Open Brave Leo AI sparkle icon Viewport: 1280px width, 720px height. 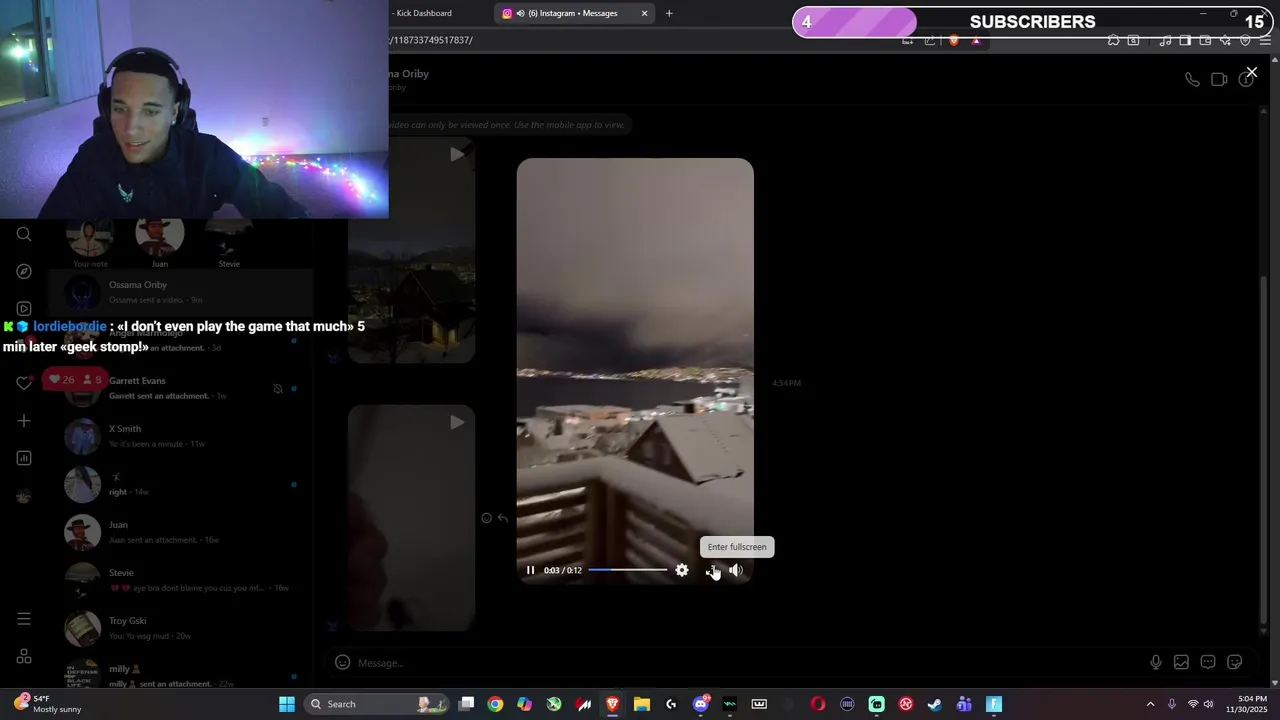coord(1227,40)
